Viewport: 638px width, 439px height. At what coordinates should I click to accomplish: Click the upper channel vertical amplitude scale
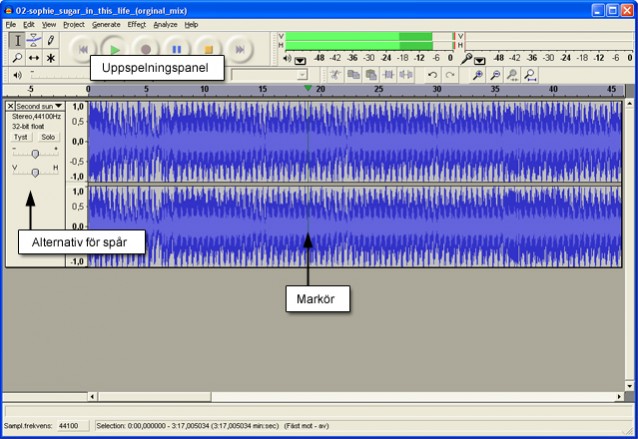[x=77, y=141]
